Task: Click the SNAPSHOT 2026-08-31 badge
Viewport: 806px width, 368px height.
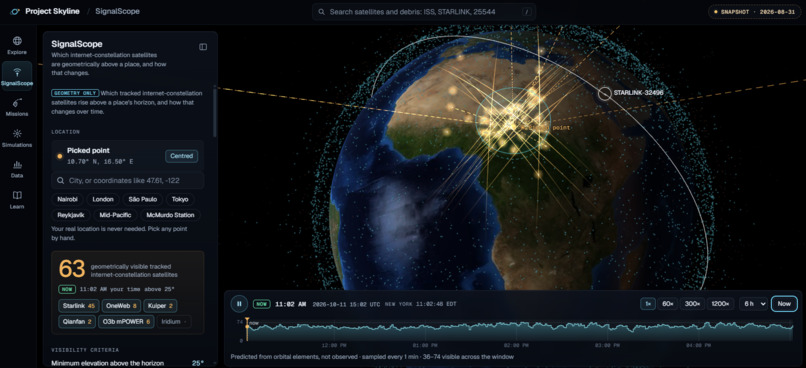Action: point(754,11)
